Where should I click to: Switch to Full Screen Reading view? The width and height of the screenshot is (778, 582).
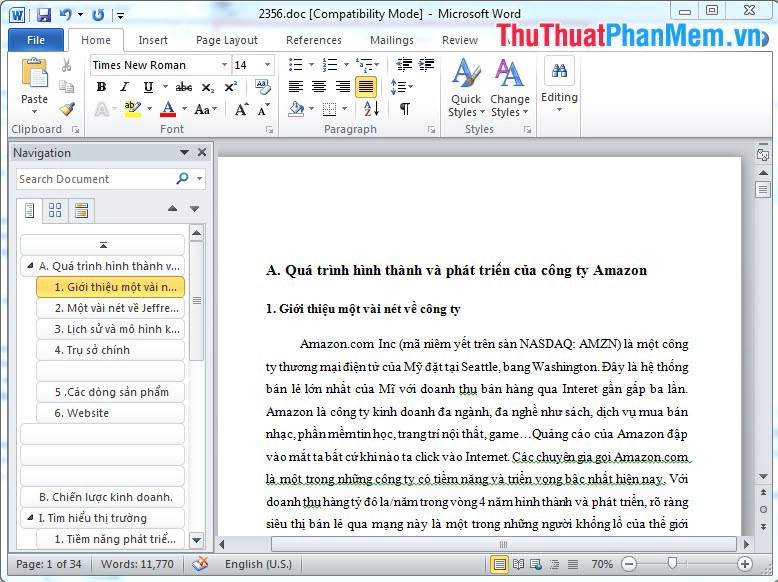[x=518, y=564]
